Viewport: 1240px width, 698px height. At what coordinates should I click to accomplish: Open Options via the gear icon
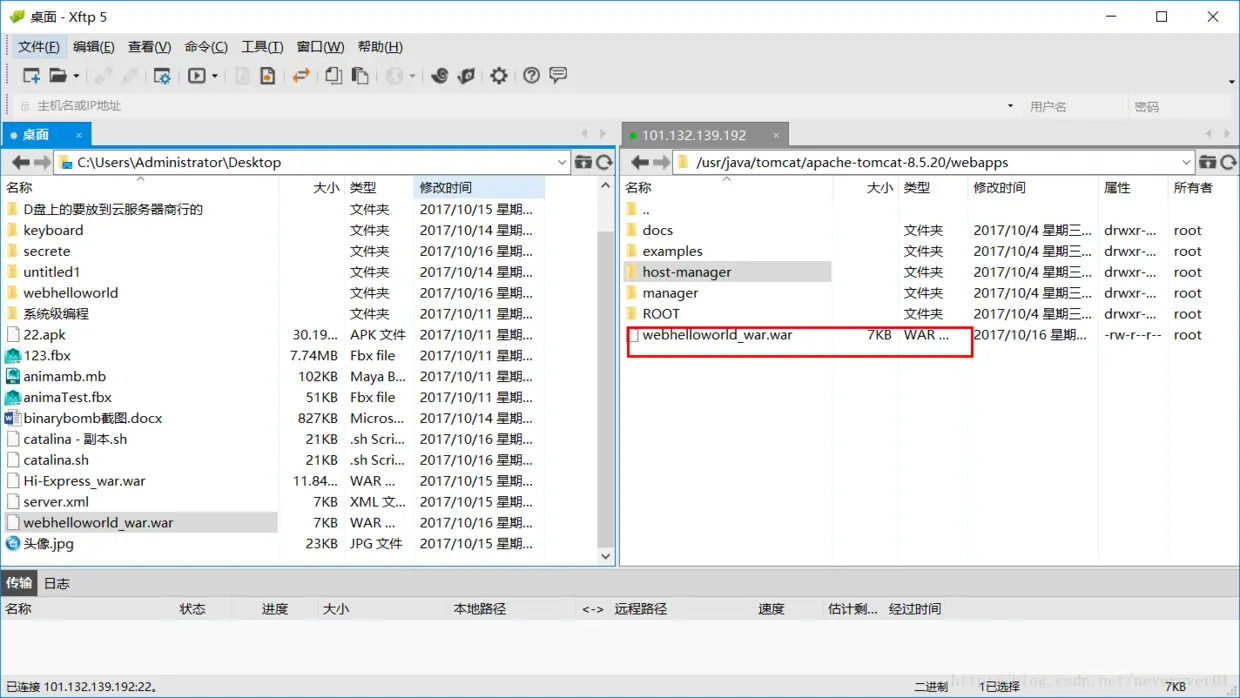tap(499, 76)
